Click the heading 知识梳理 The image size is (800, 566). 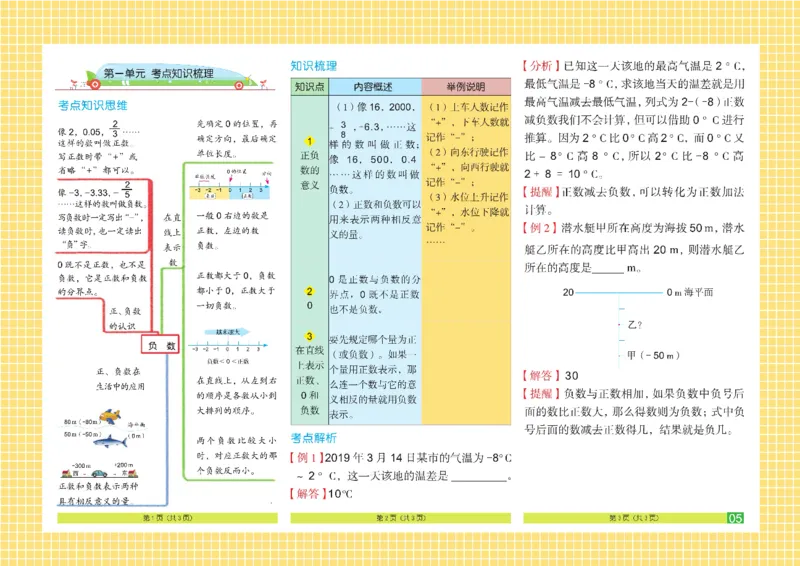tap(314, 66)
